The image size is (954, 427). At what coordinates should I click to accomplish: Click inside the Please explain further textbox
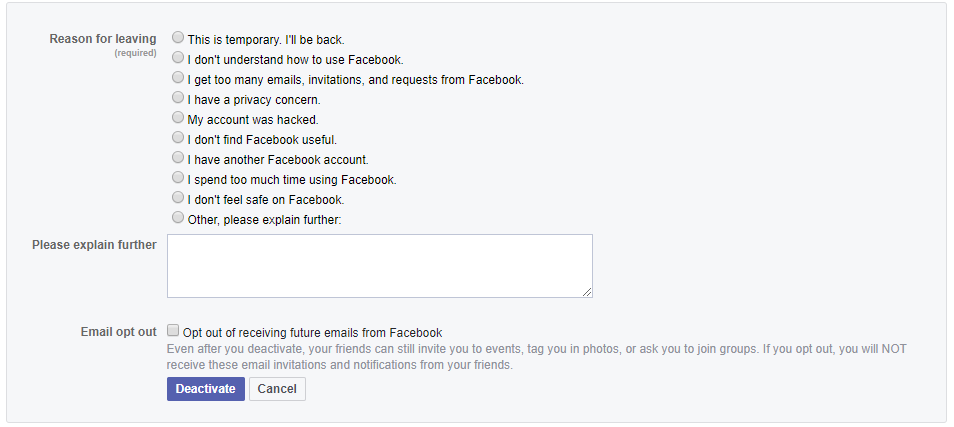380,266
